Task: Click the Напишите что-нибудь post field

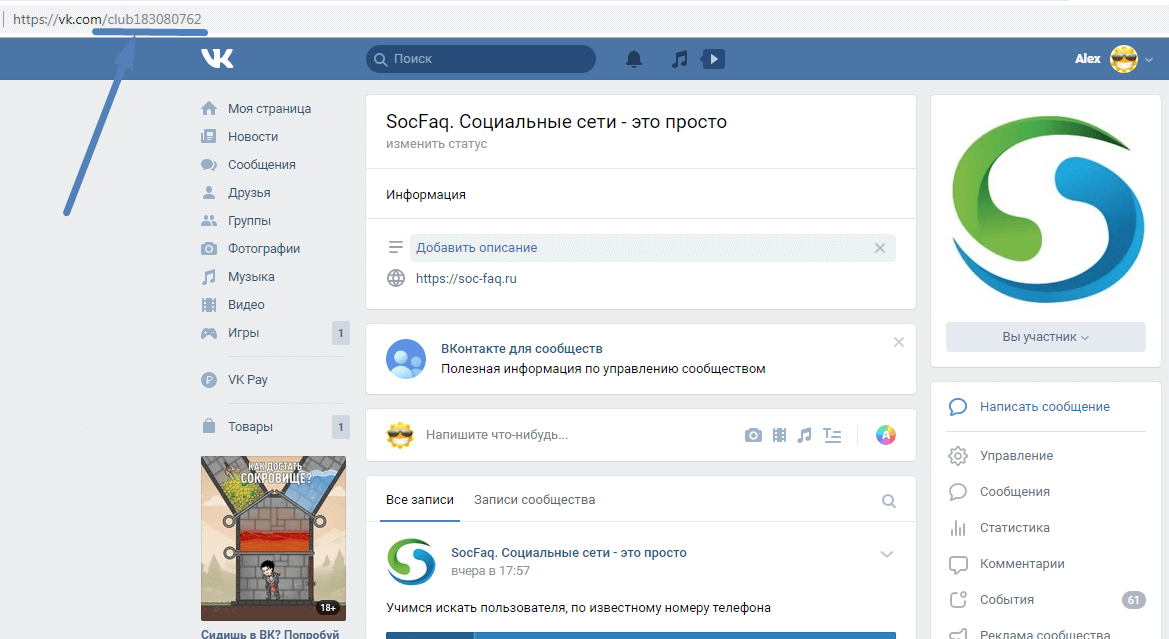Action: click(497, 435)
